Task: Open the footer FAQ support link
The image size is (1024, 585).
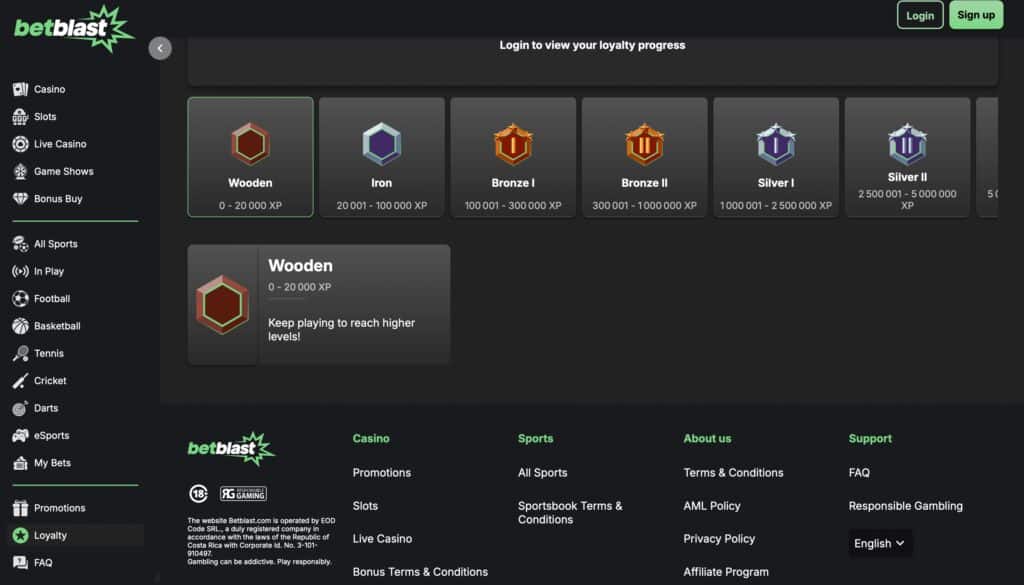Action: 859,473
